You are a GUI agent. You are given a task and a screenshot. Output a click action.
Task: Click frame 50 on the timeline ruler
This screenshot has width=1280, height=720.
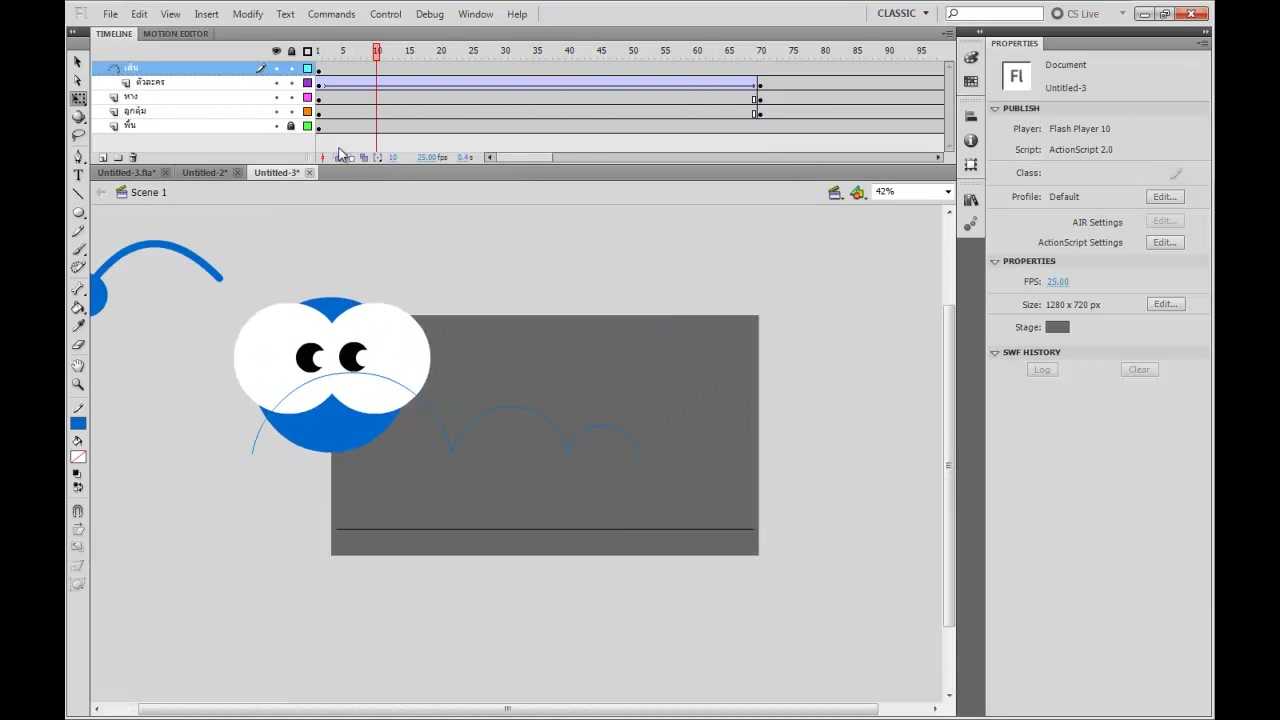click(x=633, y=51)
